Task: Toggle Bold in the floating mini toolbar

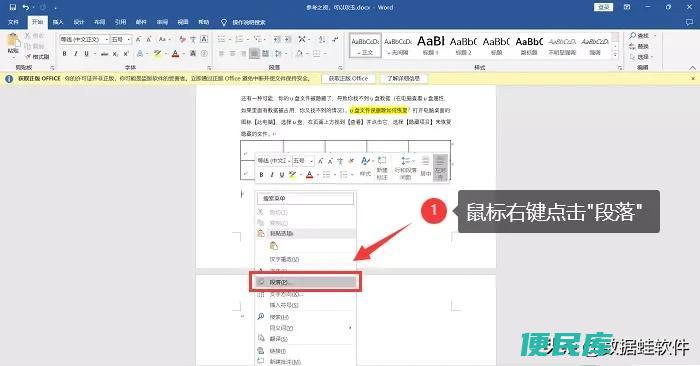Action: [262, 175]
